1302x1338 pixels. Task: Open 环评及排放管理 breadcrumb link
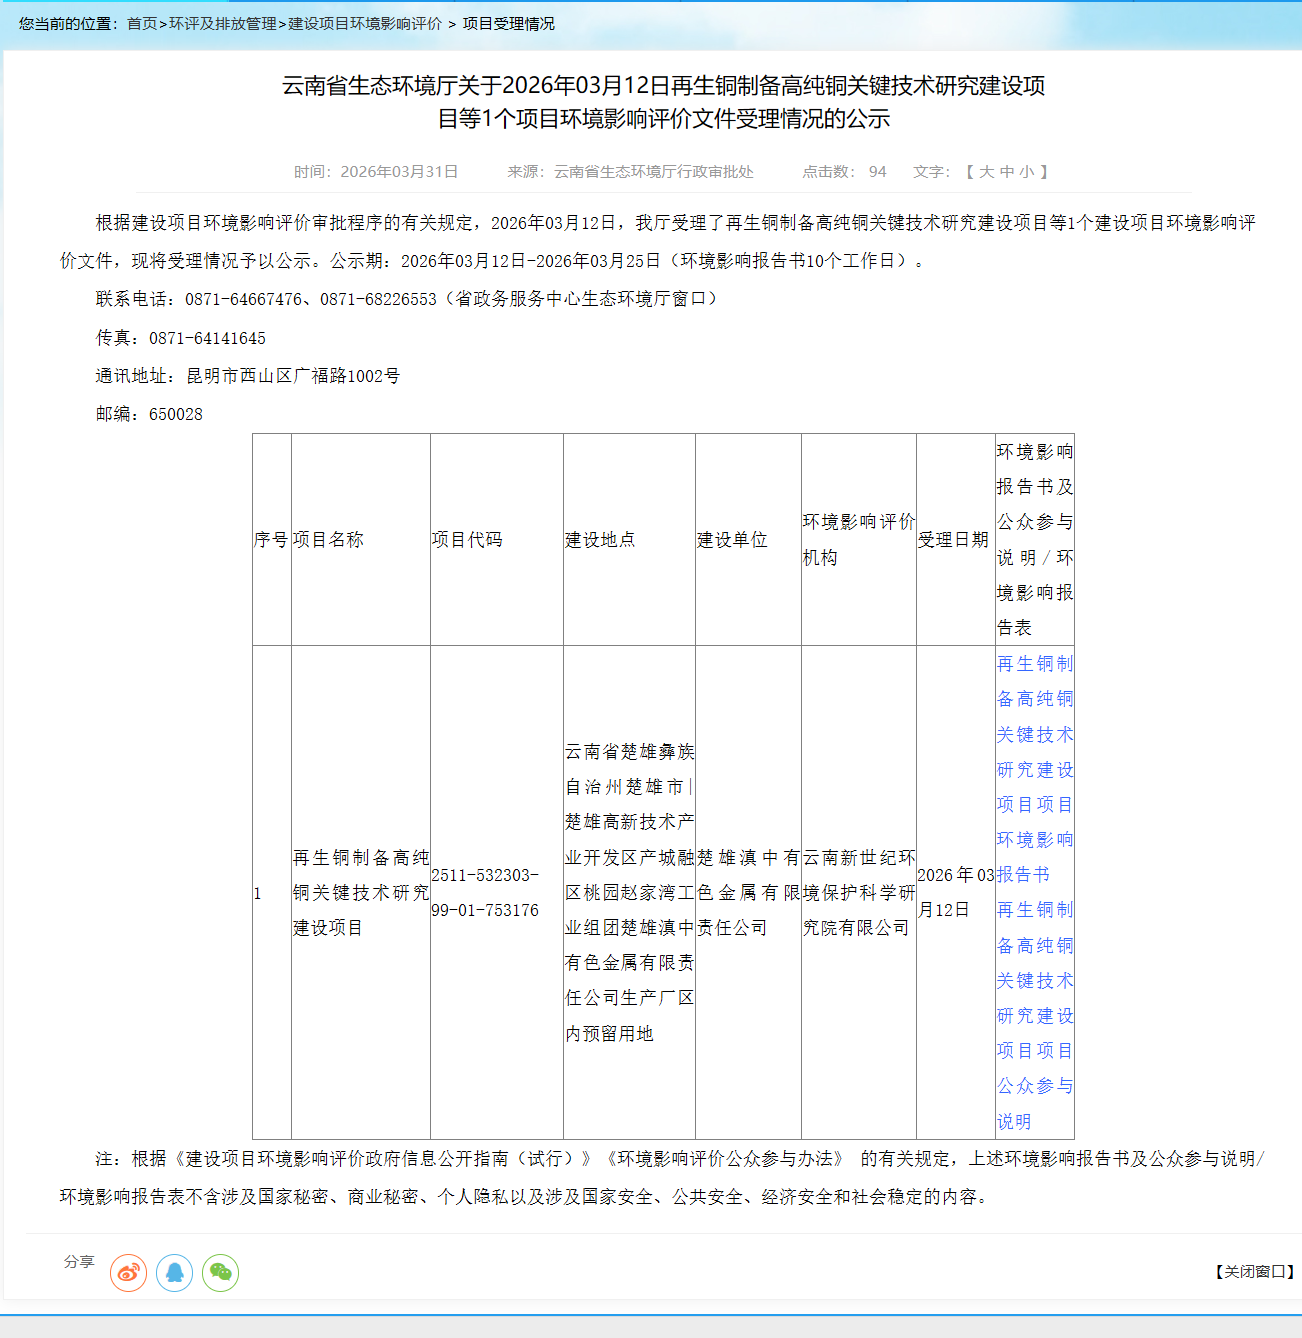pyautogui.click(x=223, y=24)
